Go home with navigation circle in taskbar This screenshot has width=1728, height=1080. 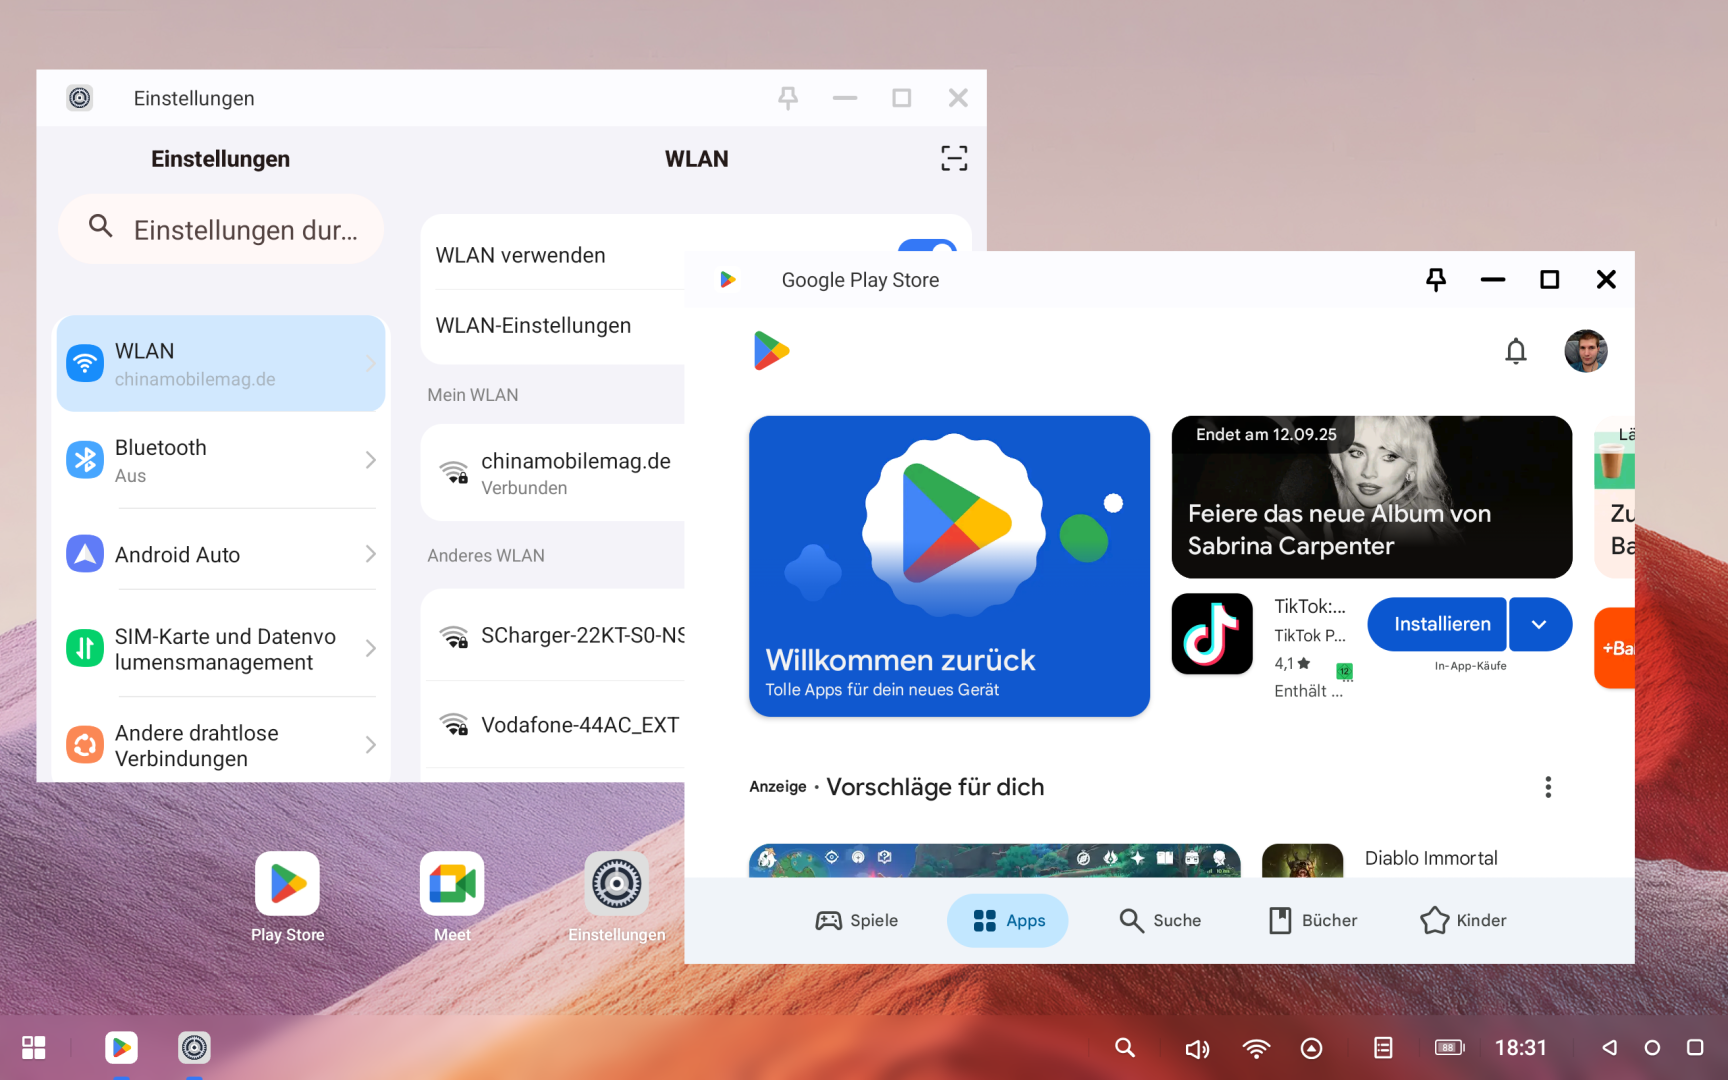[1652, 1047]
